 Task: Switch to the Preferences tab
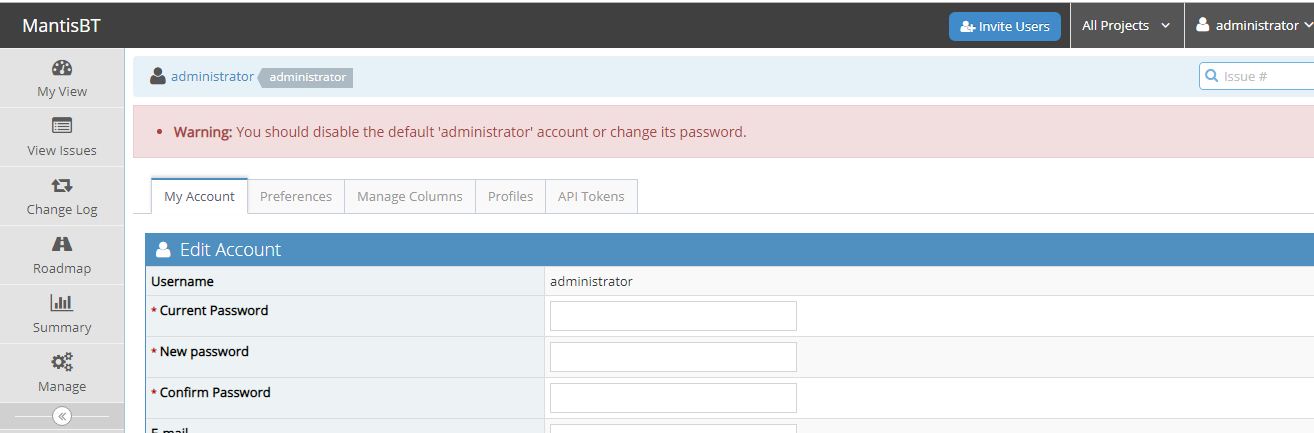[296, 196]
